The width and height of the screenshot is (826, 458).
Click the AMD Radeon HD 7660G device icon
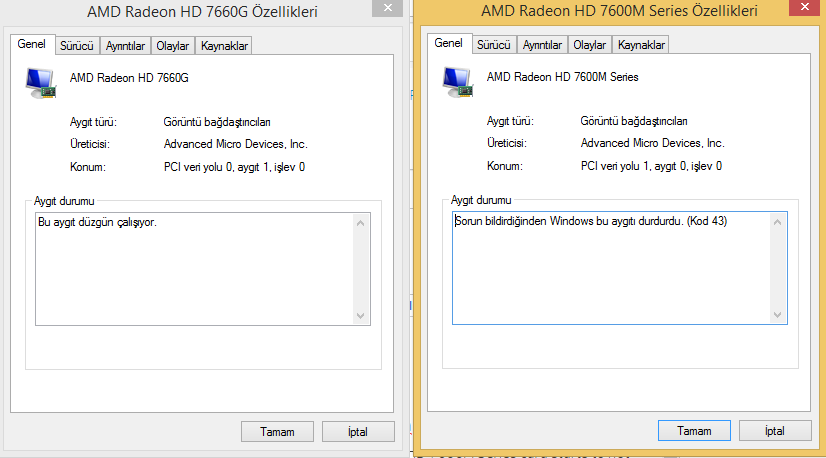[40, 83]
